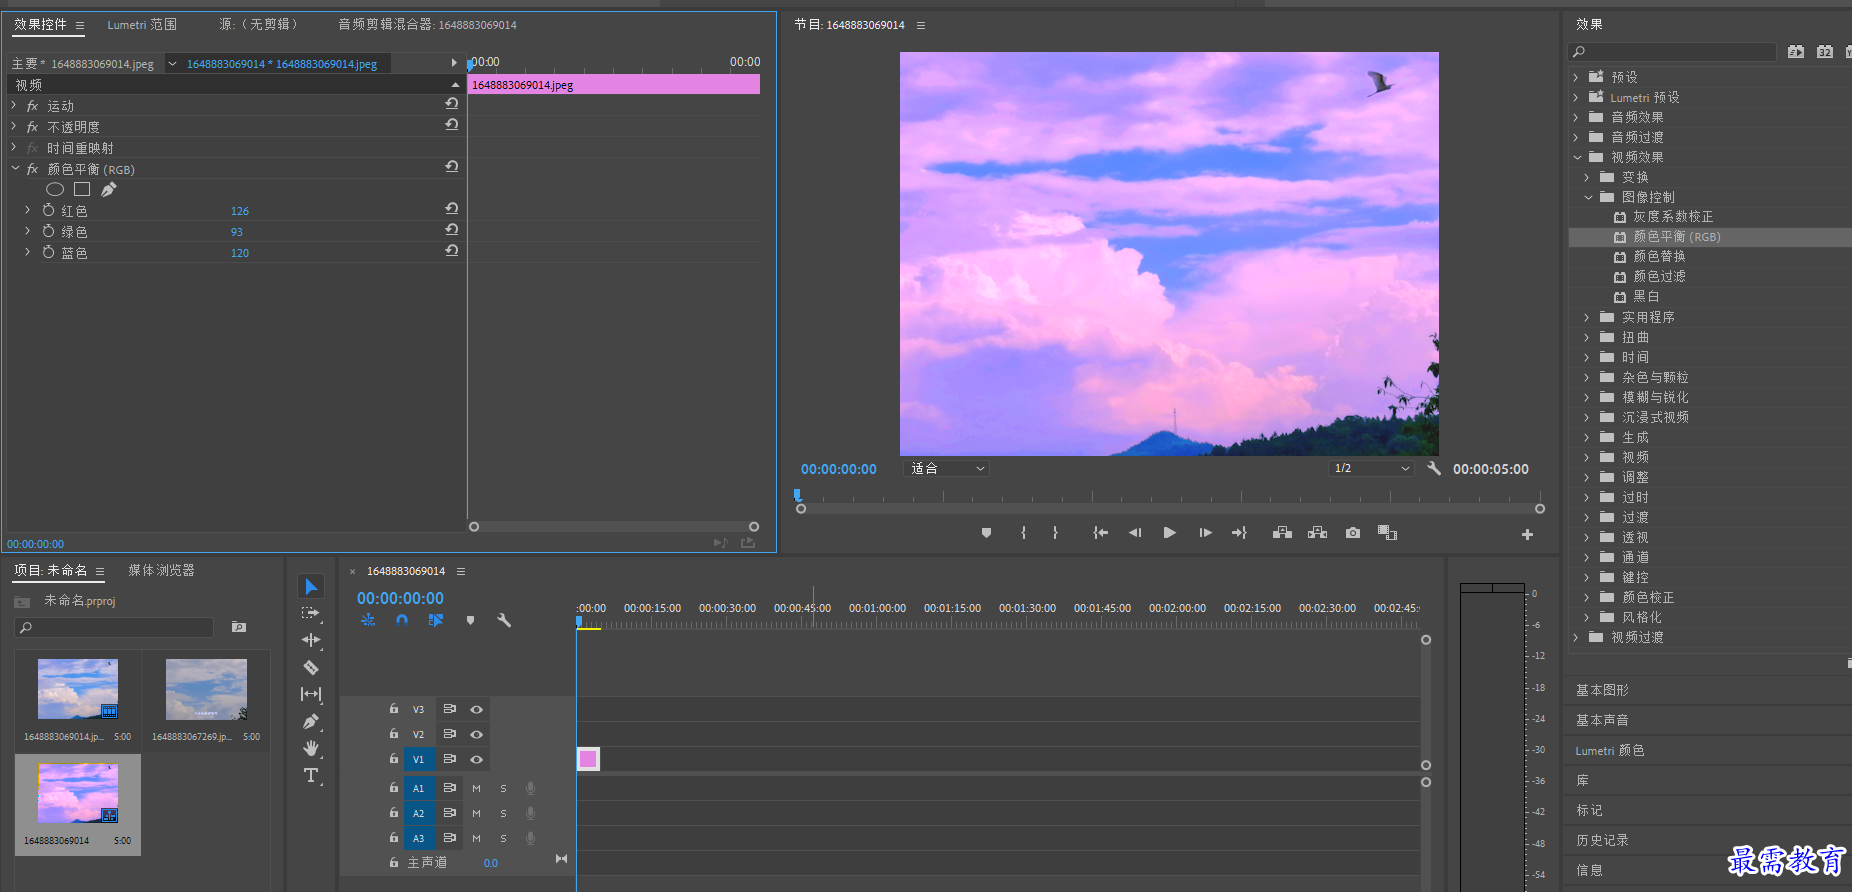Open timeline sequence panel menu
The width and height of the screenshot is (1852, 892).
tap(461, 571)
